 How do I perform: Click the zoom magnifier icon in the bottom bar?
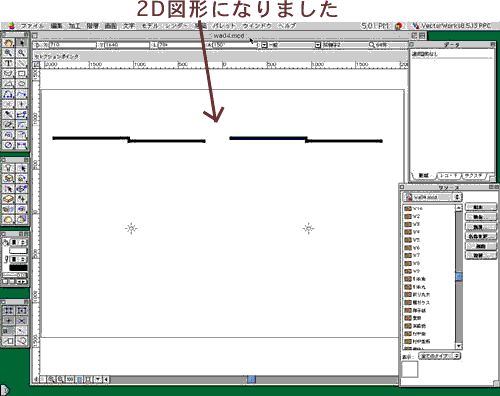(x=51, y=379)
